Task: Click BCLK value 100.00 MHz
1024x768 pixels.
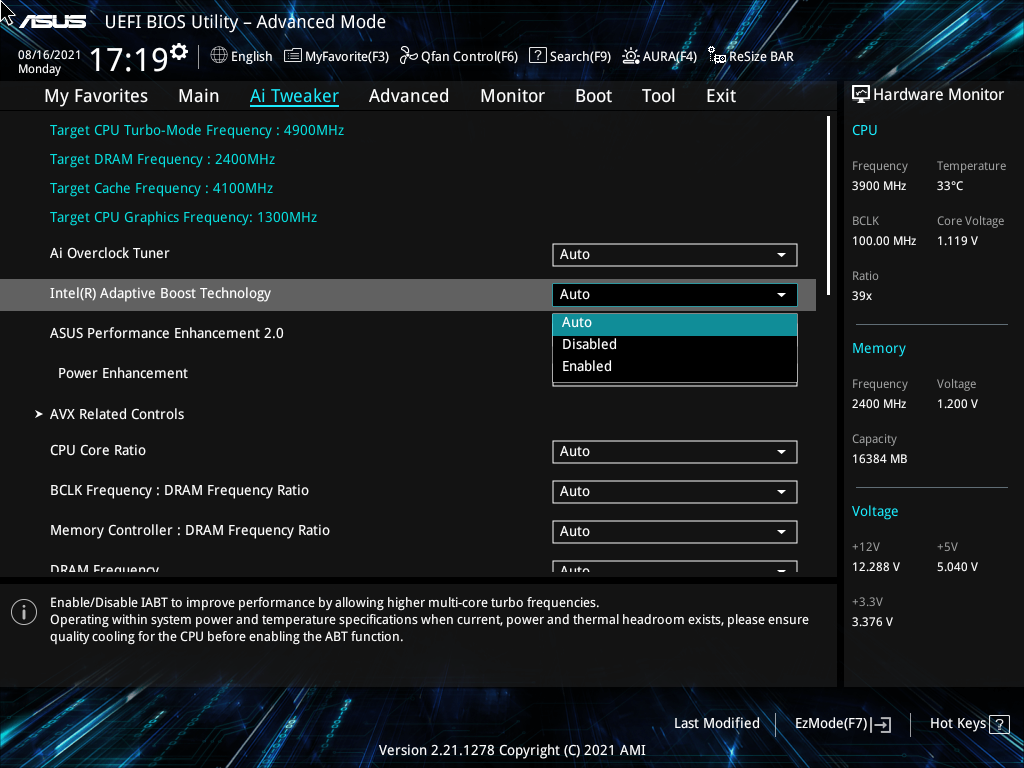Action: click(884, 241)
